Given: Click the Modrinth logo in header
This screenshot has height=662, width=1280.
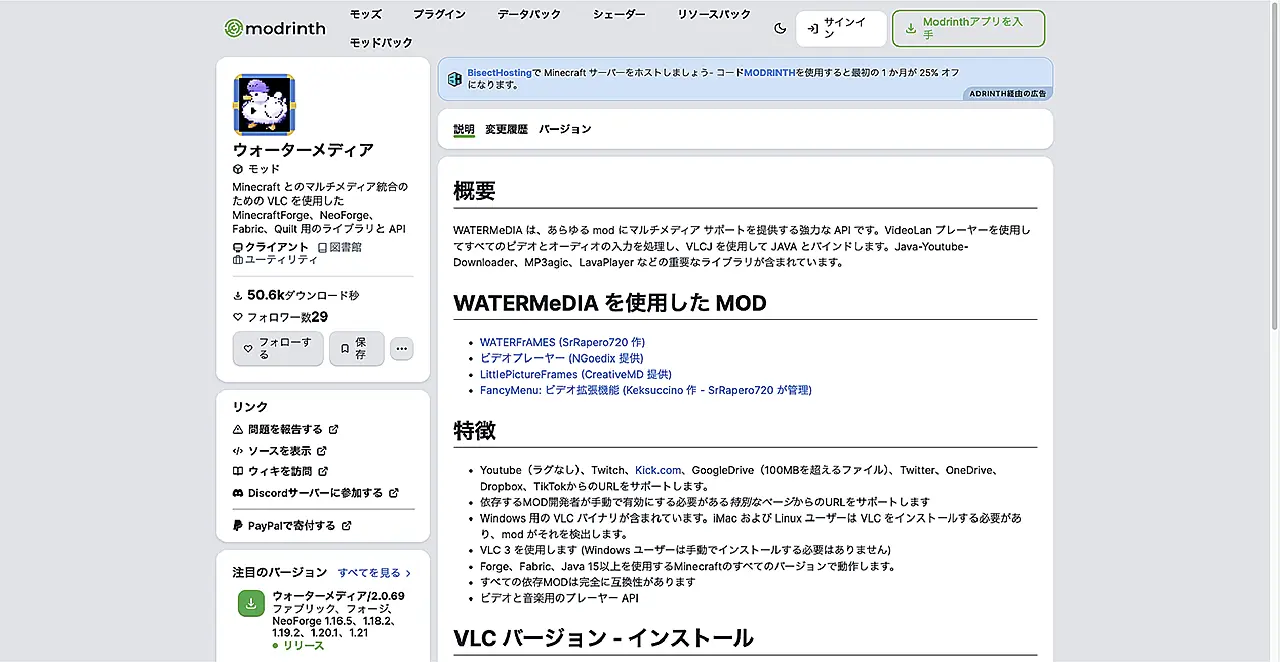Looking at the screenshot, I should [x=275, y=28].
